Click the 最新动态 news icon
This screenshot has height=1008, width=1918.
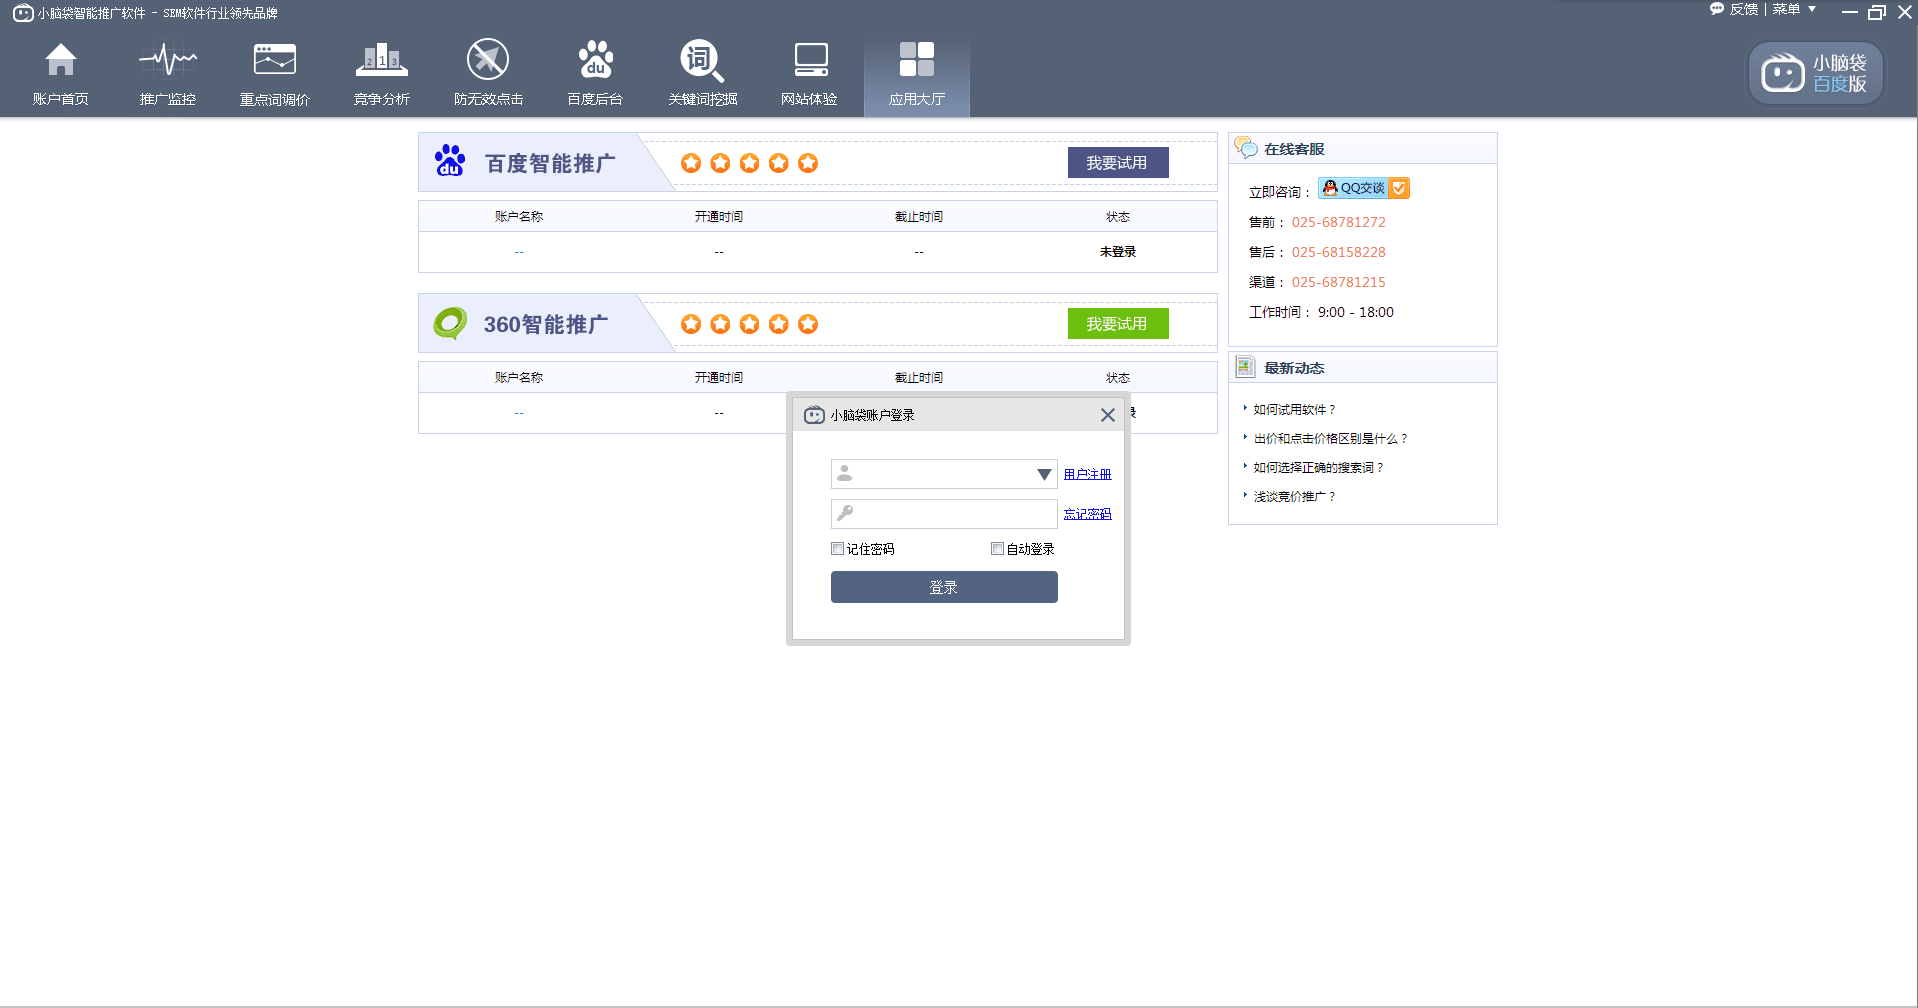point(1245,367)
